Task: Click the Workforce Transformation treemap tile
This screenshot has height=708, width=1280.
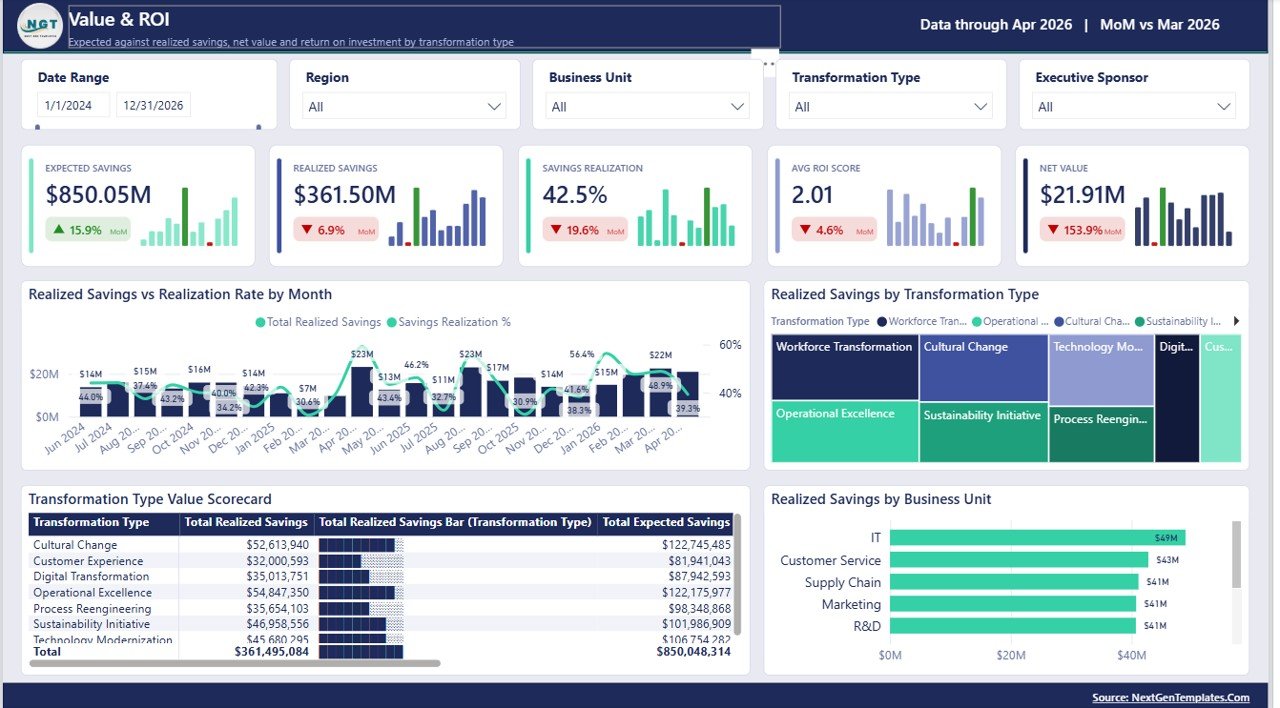Action: tap(845, 367)
